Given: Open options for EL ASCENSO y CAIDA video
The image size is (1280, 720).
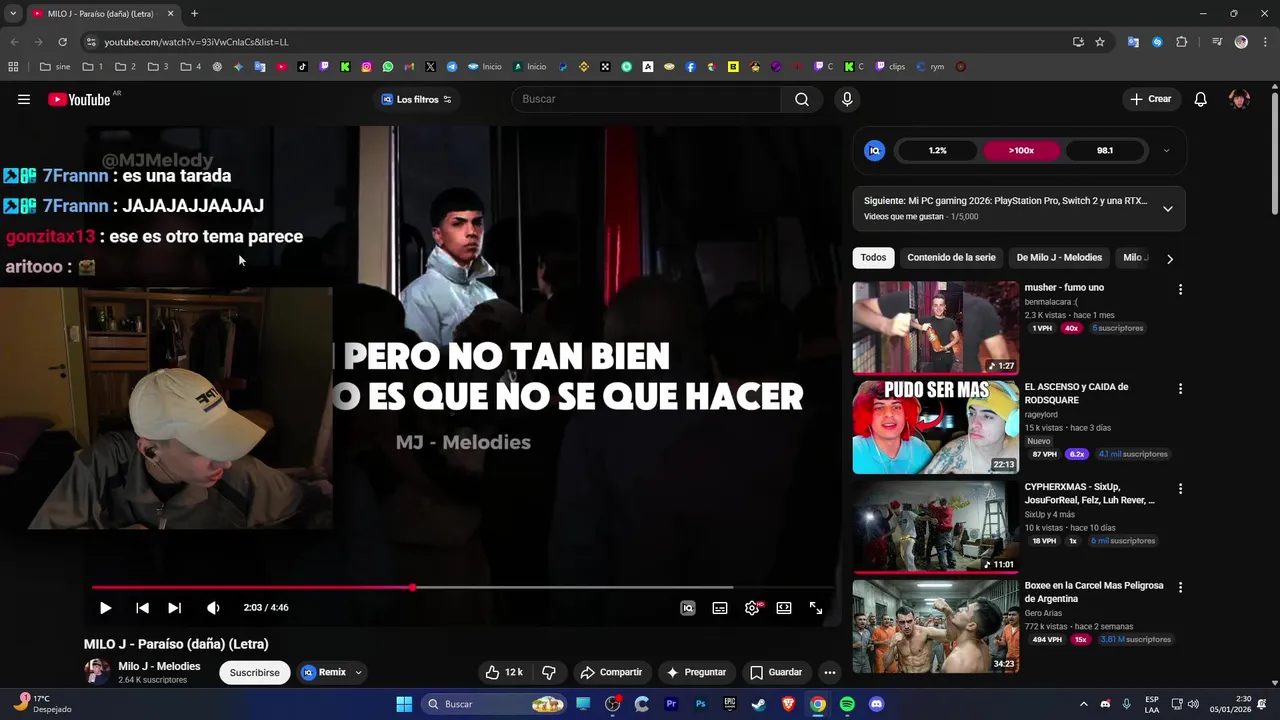Looking at the screenshot, I should (1180, 388).
